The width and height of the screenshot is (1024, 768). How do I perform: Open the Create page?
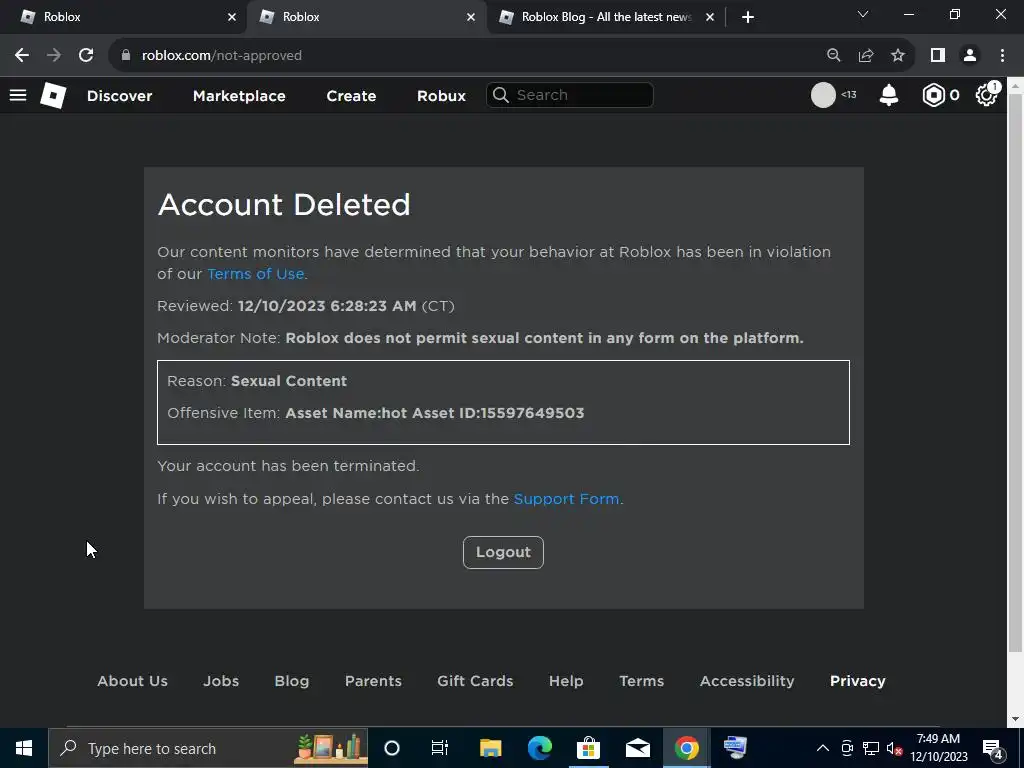(x=351, y=96)
